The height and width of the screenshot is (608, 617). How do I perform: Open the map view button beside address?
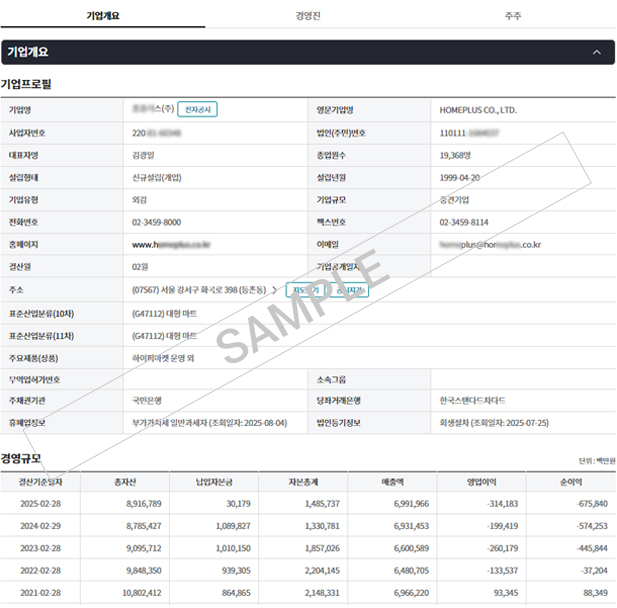coord(304,290)
